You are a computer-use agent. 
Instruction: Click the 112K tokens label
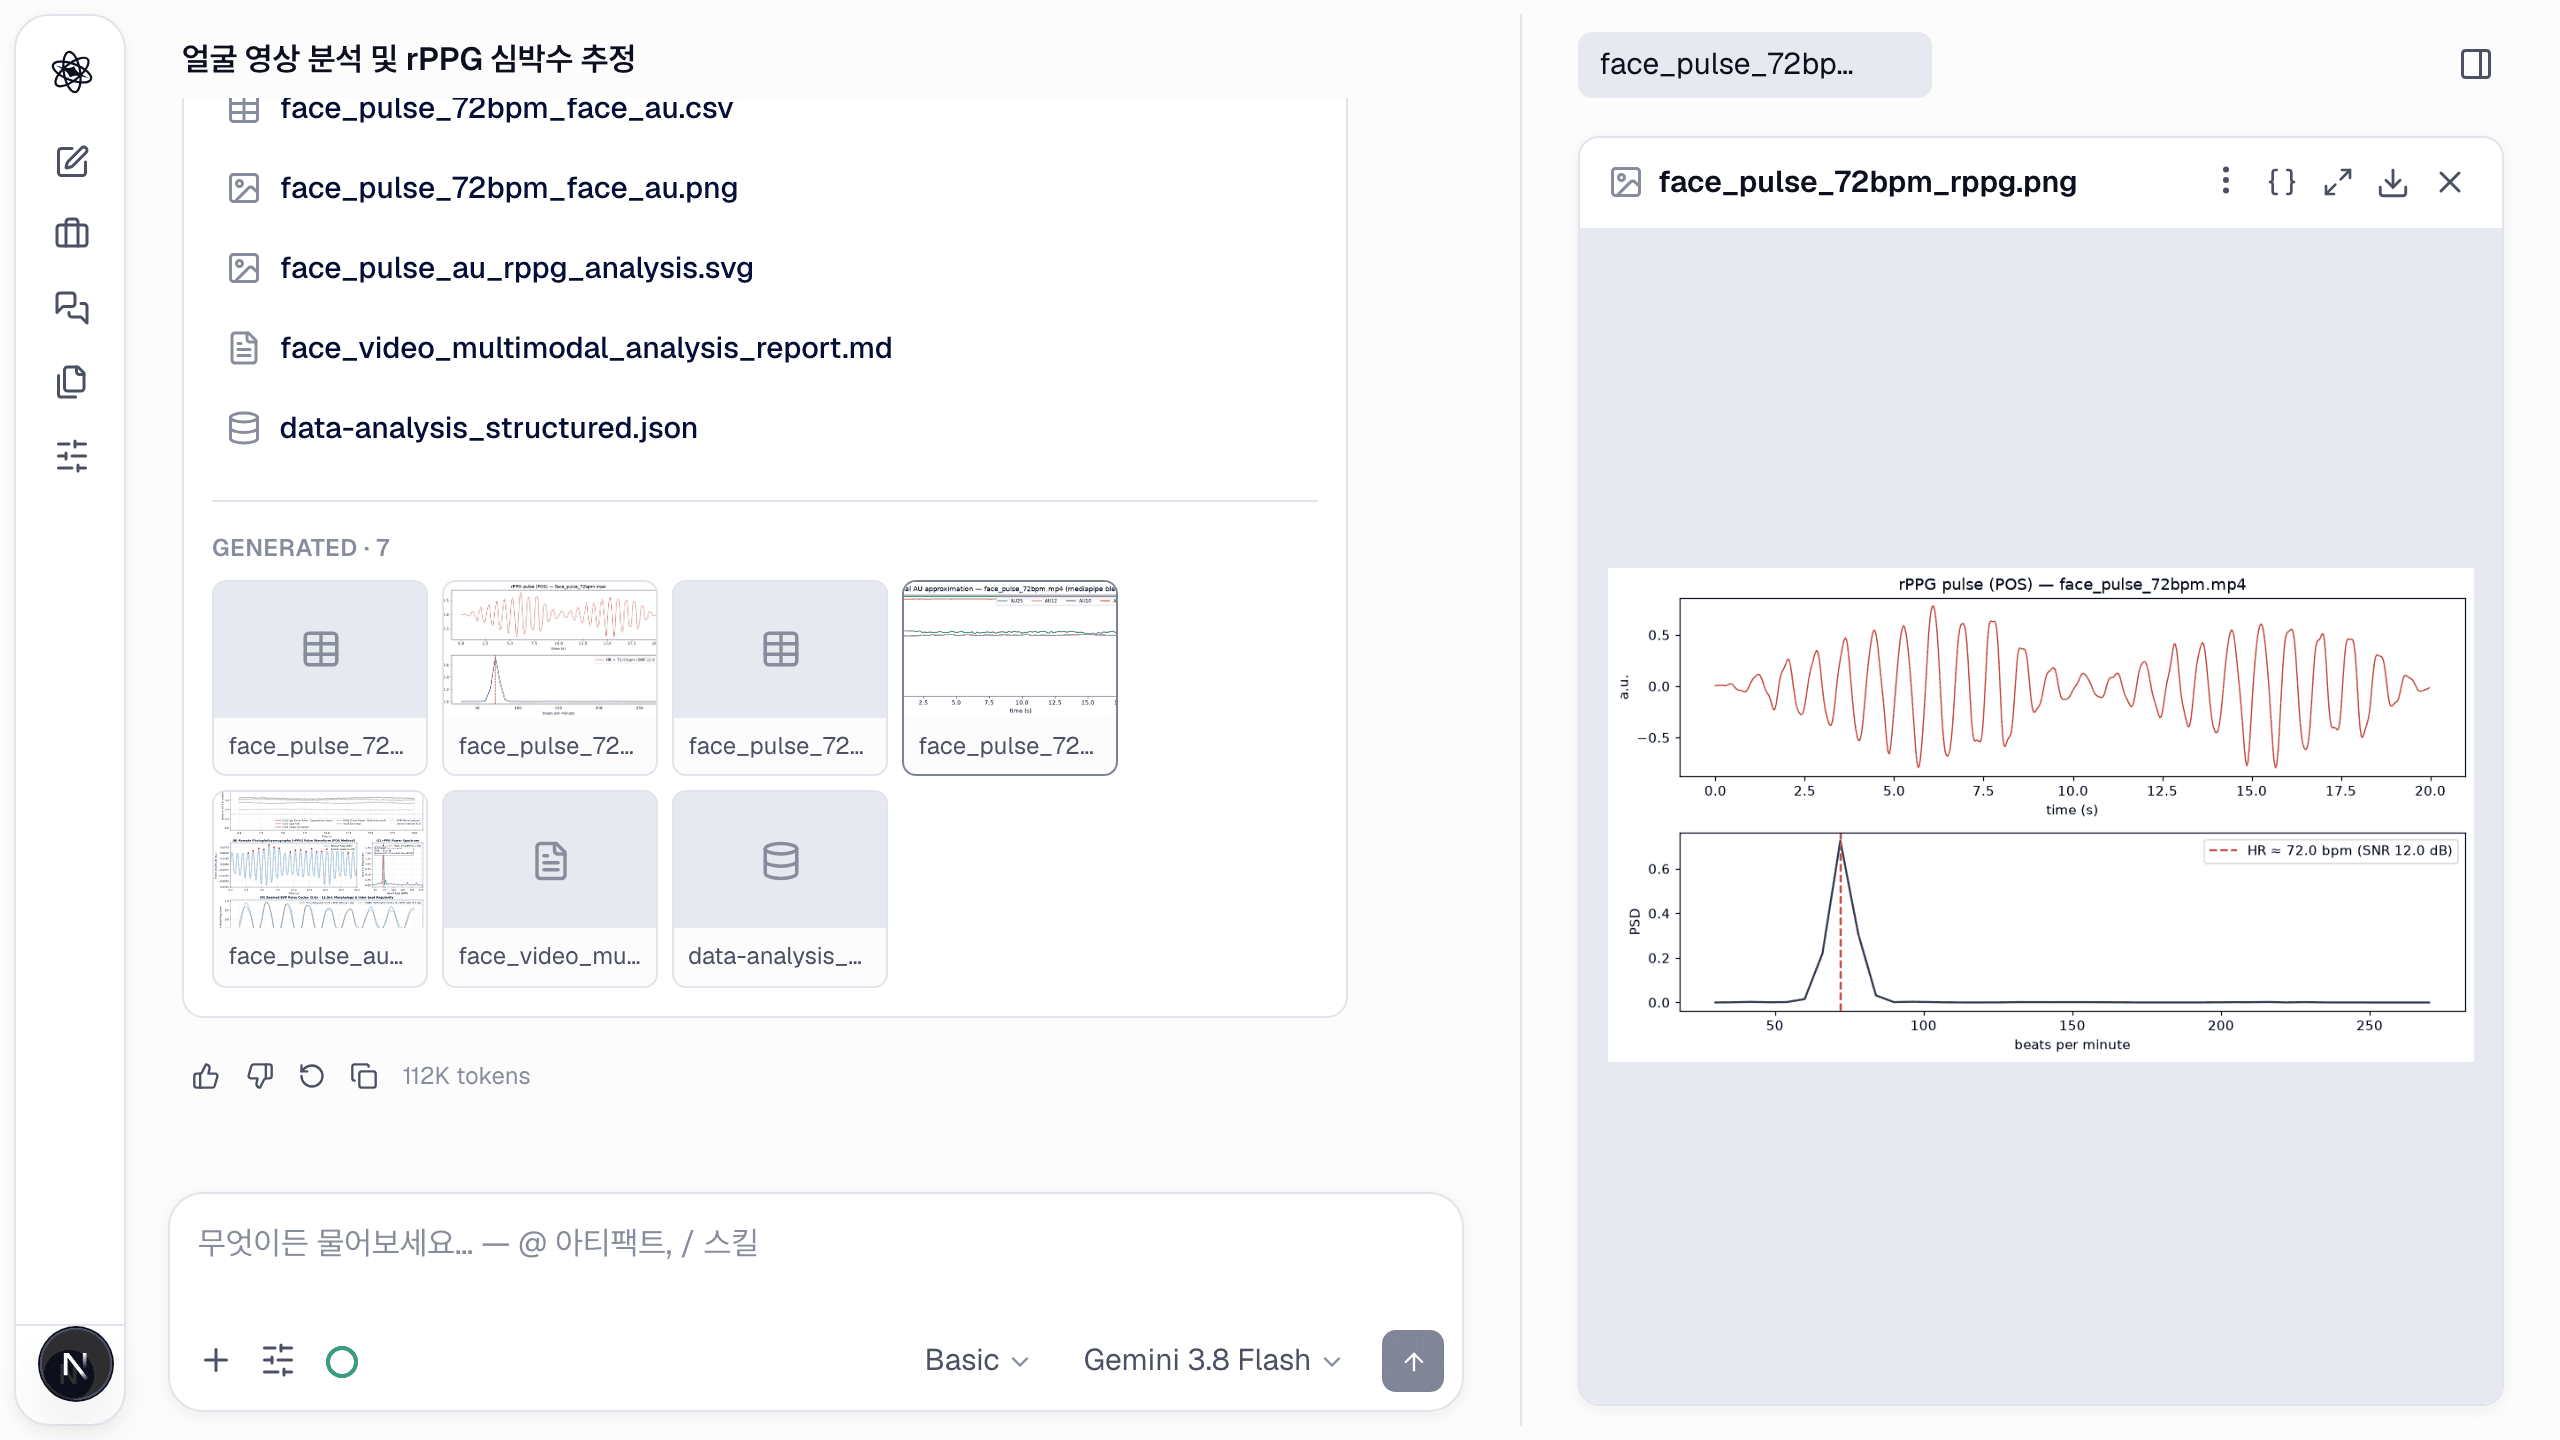click(466, 1076)
